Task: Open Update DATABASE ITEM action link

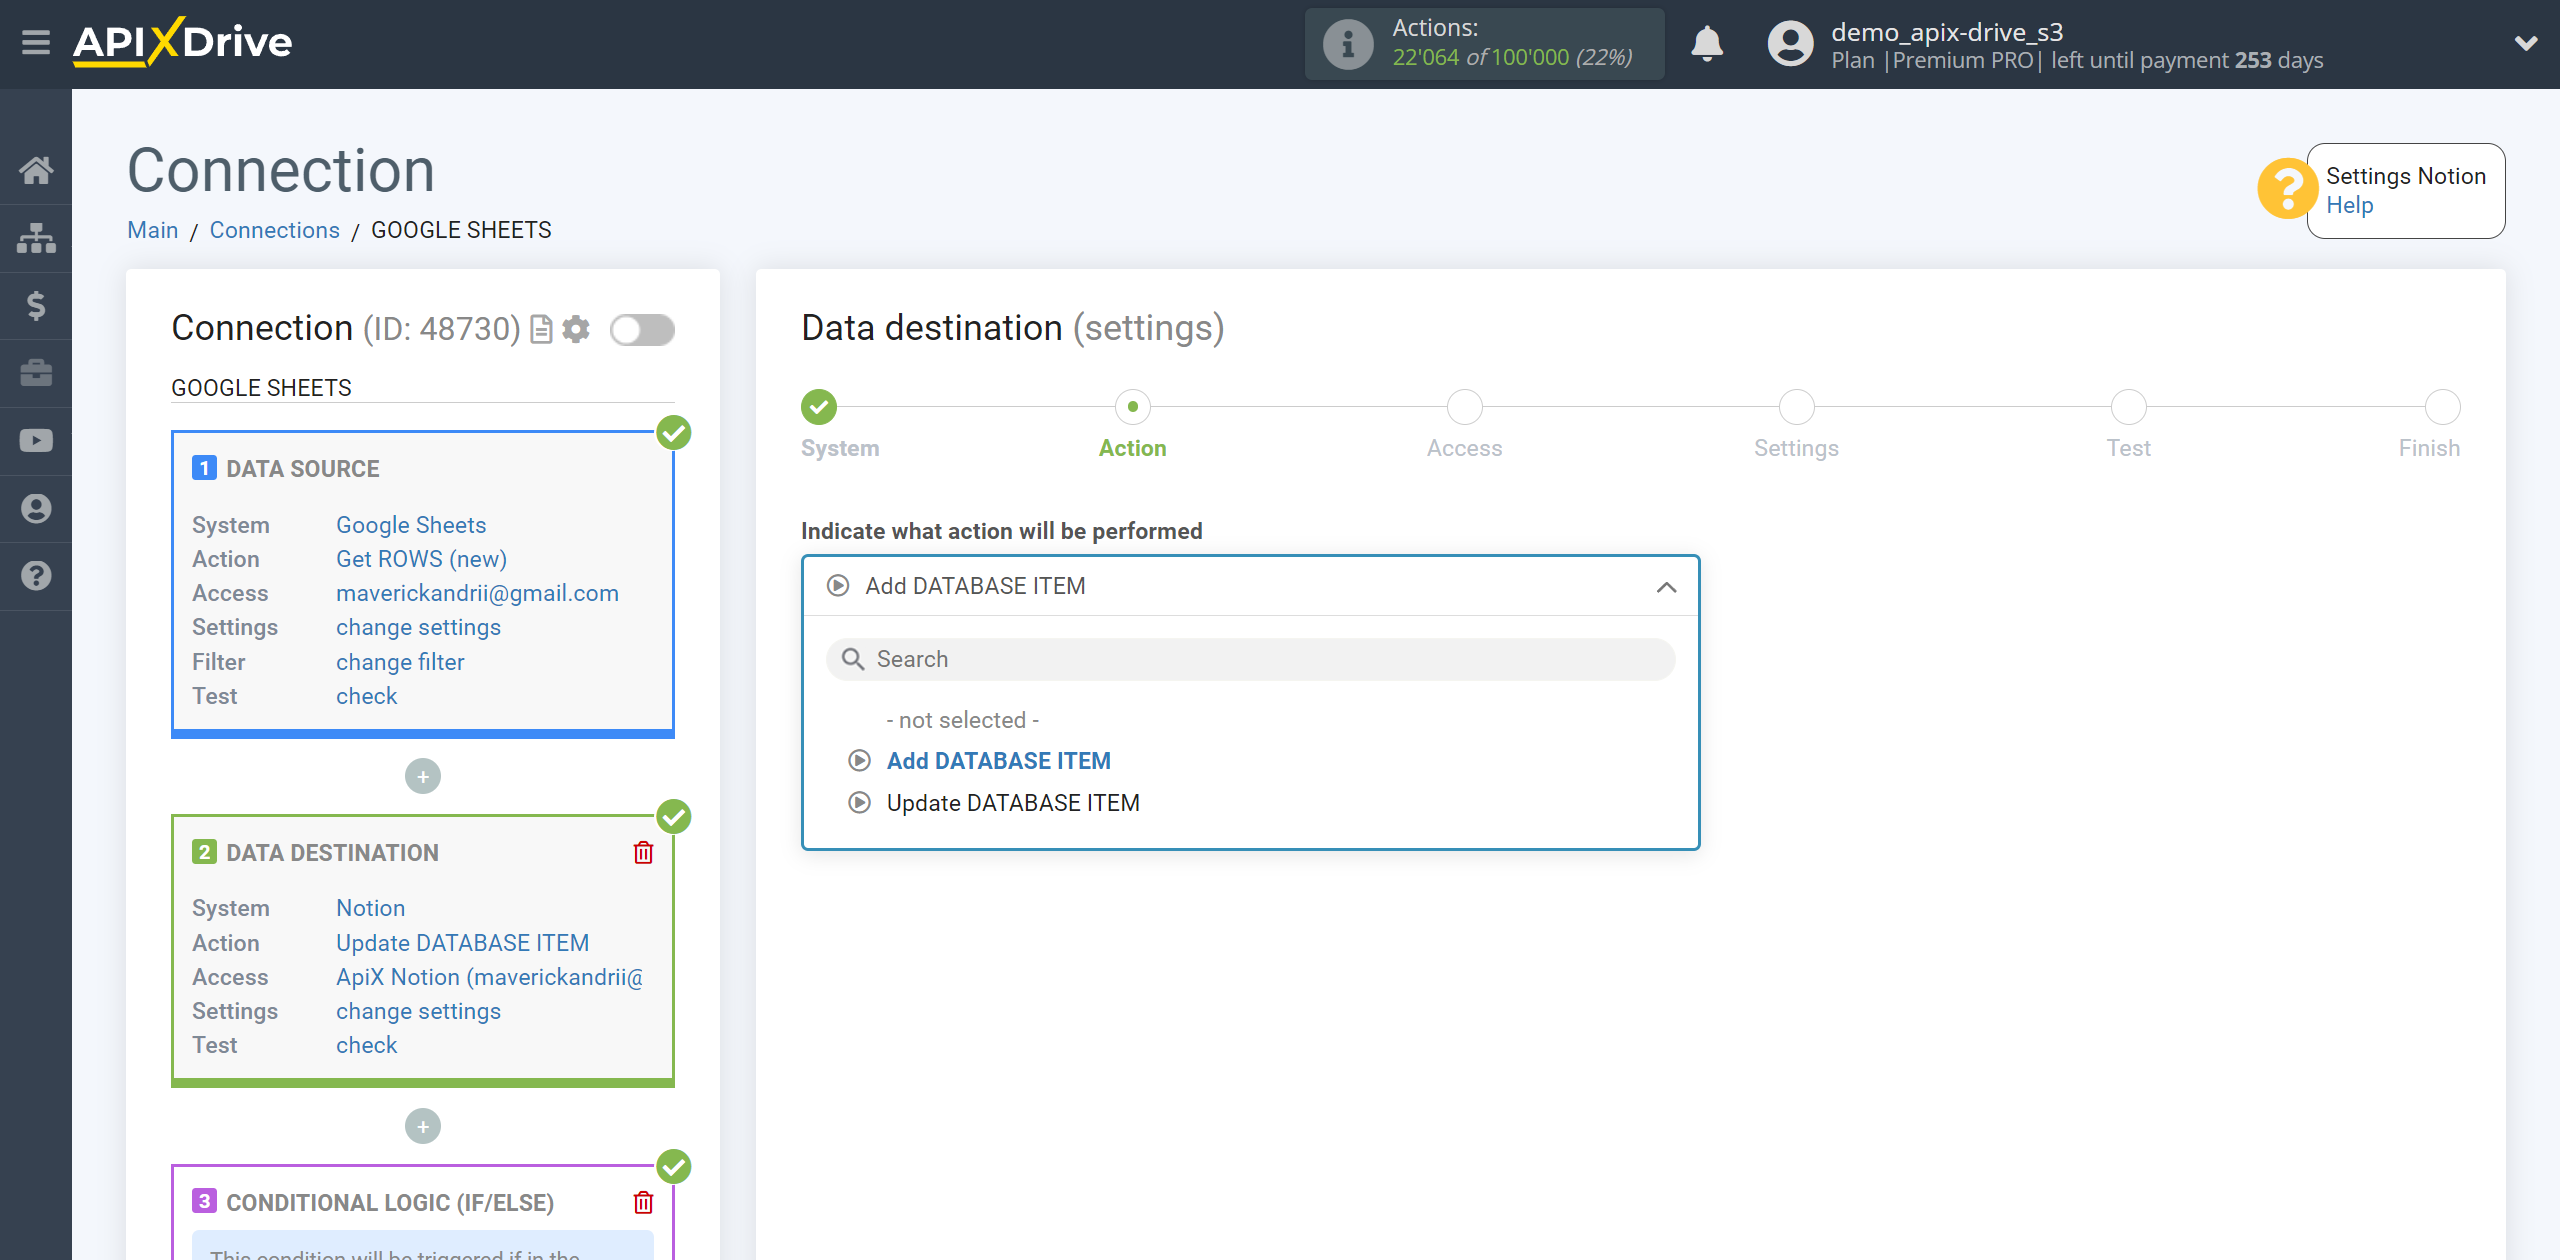Action: tap(462, 943)
